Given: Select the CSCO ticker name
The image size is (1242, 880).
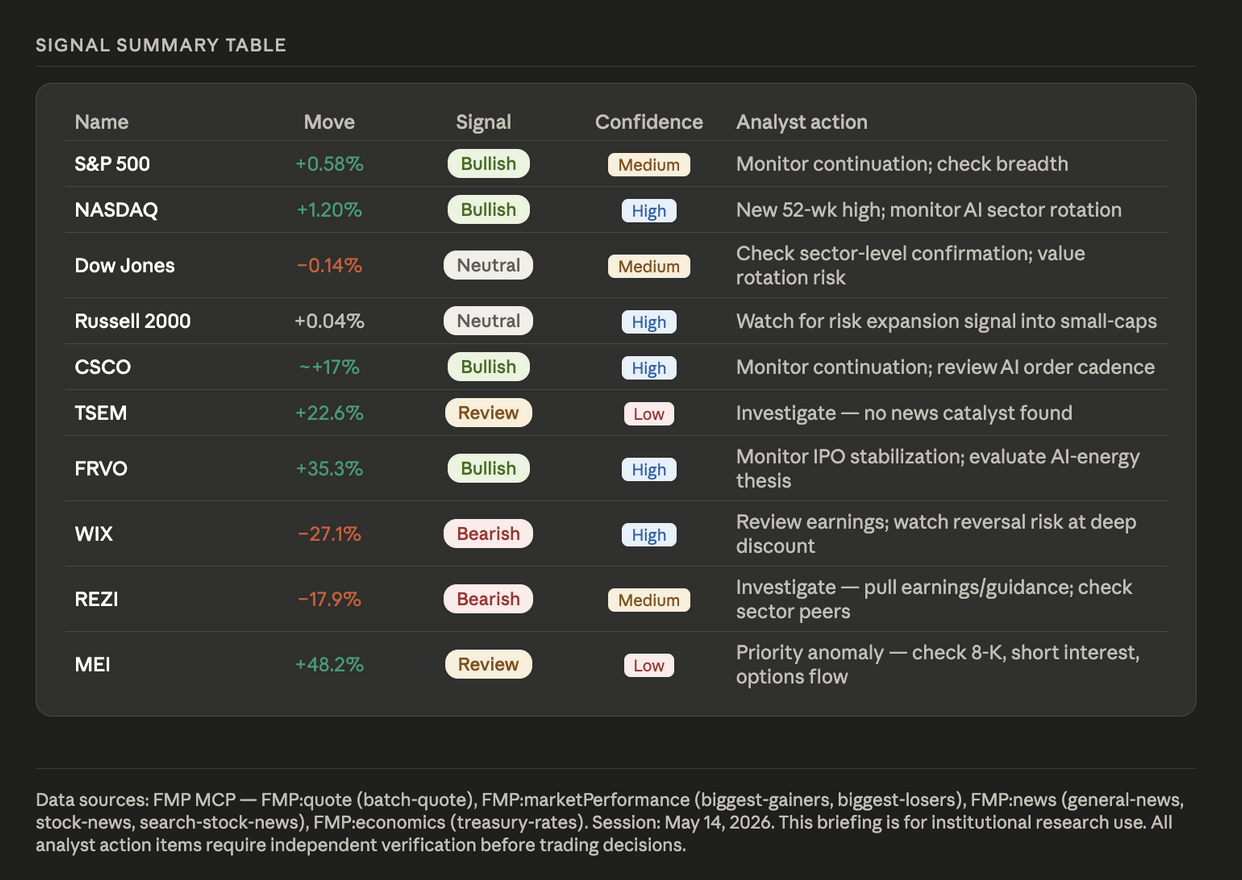Looking at the screenshot, I should point(103,367).
